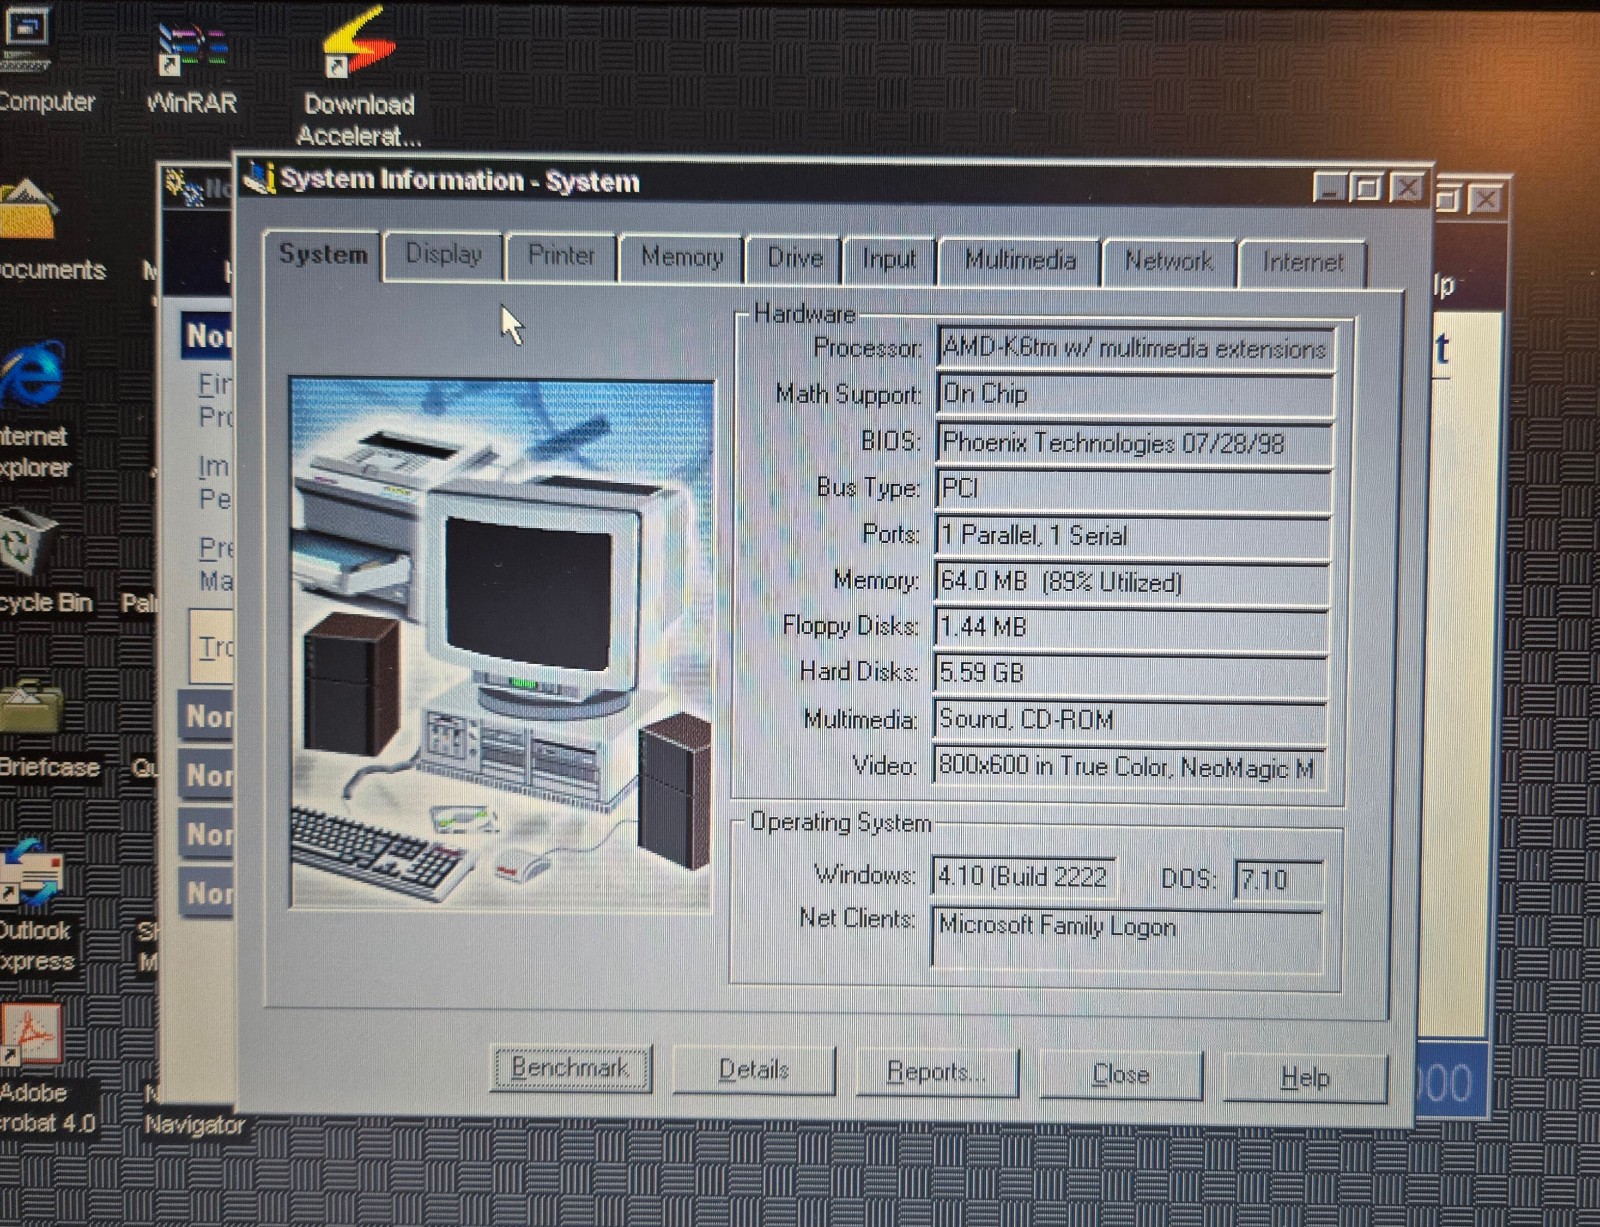Click the Multimedia 'Sound, CD-ROM' field
This screenshot has height=1227, width=1600.
(x=1128, y=719)
